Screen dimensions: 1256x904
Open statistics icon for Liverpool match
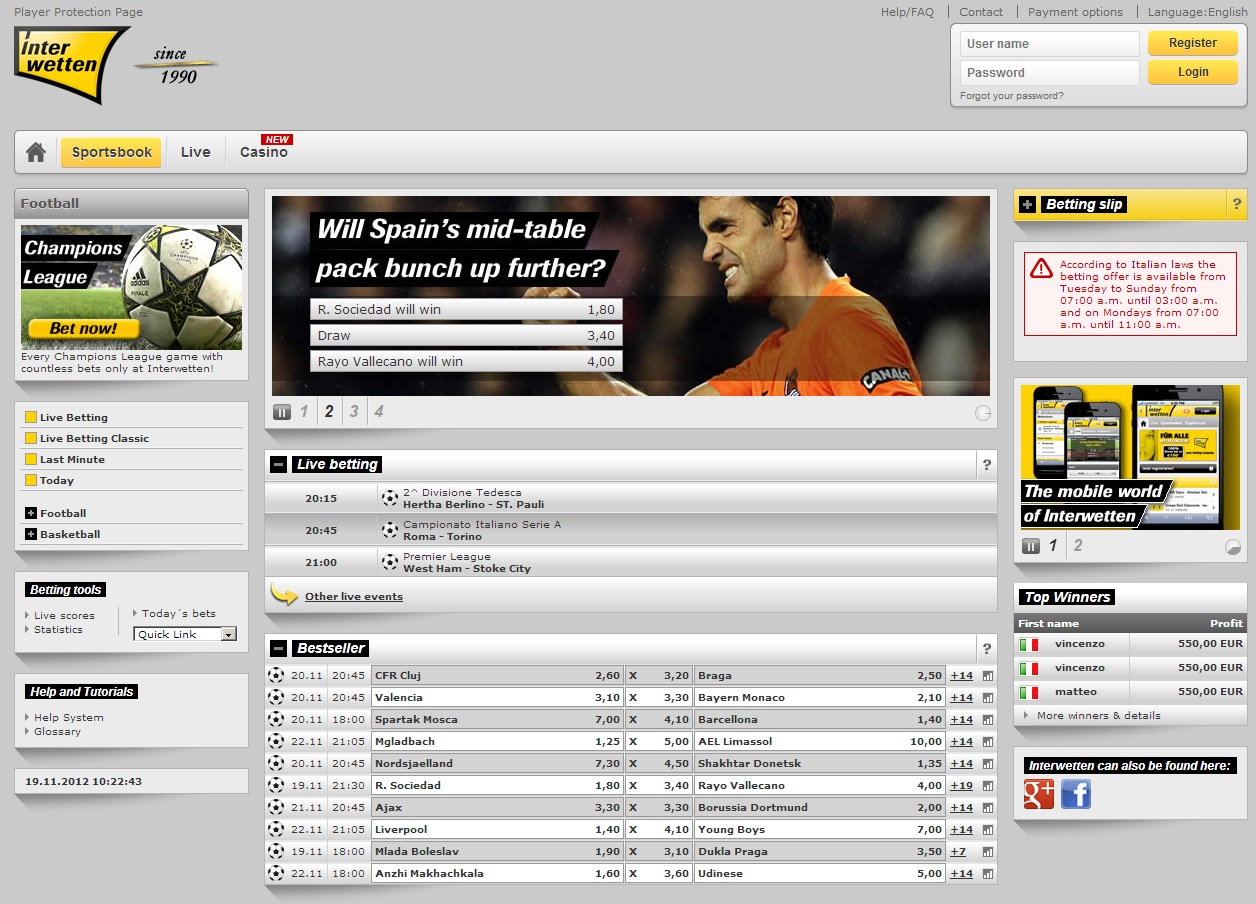(988, 829)
